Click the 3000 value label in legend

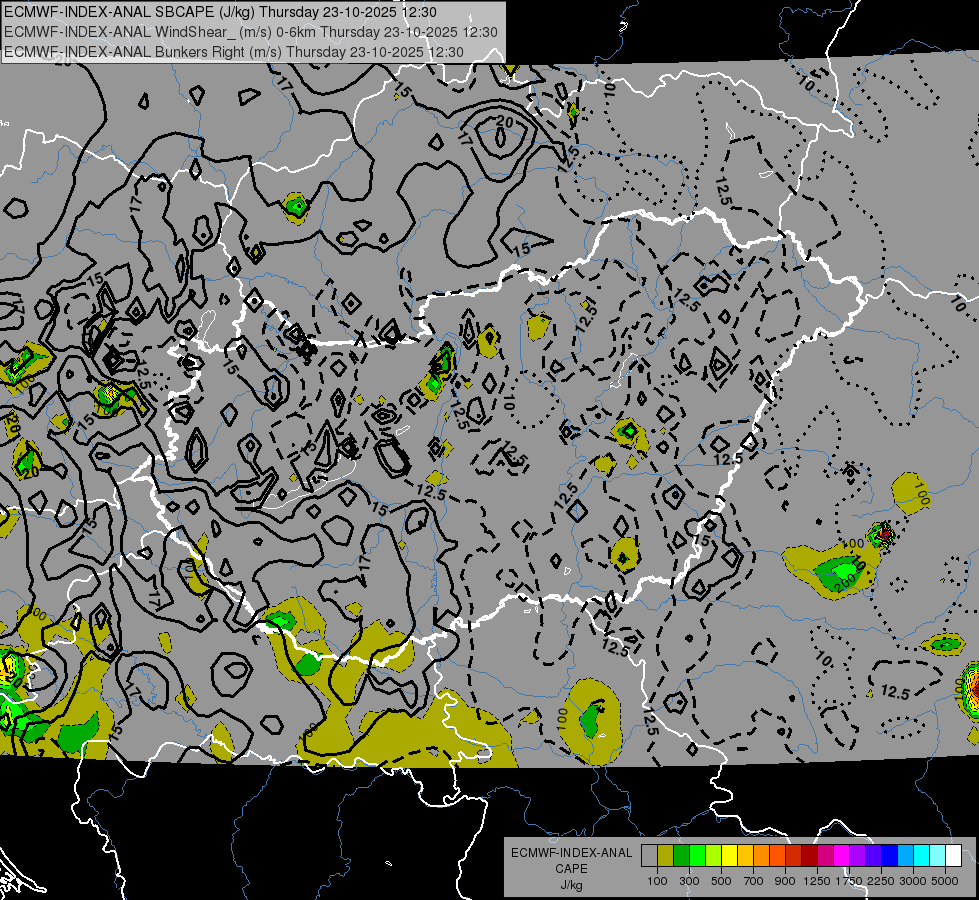[912, 881]
